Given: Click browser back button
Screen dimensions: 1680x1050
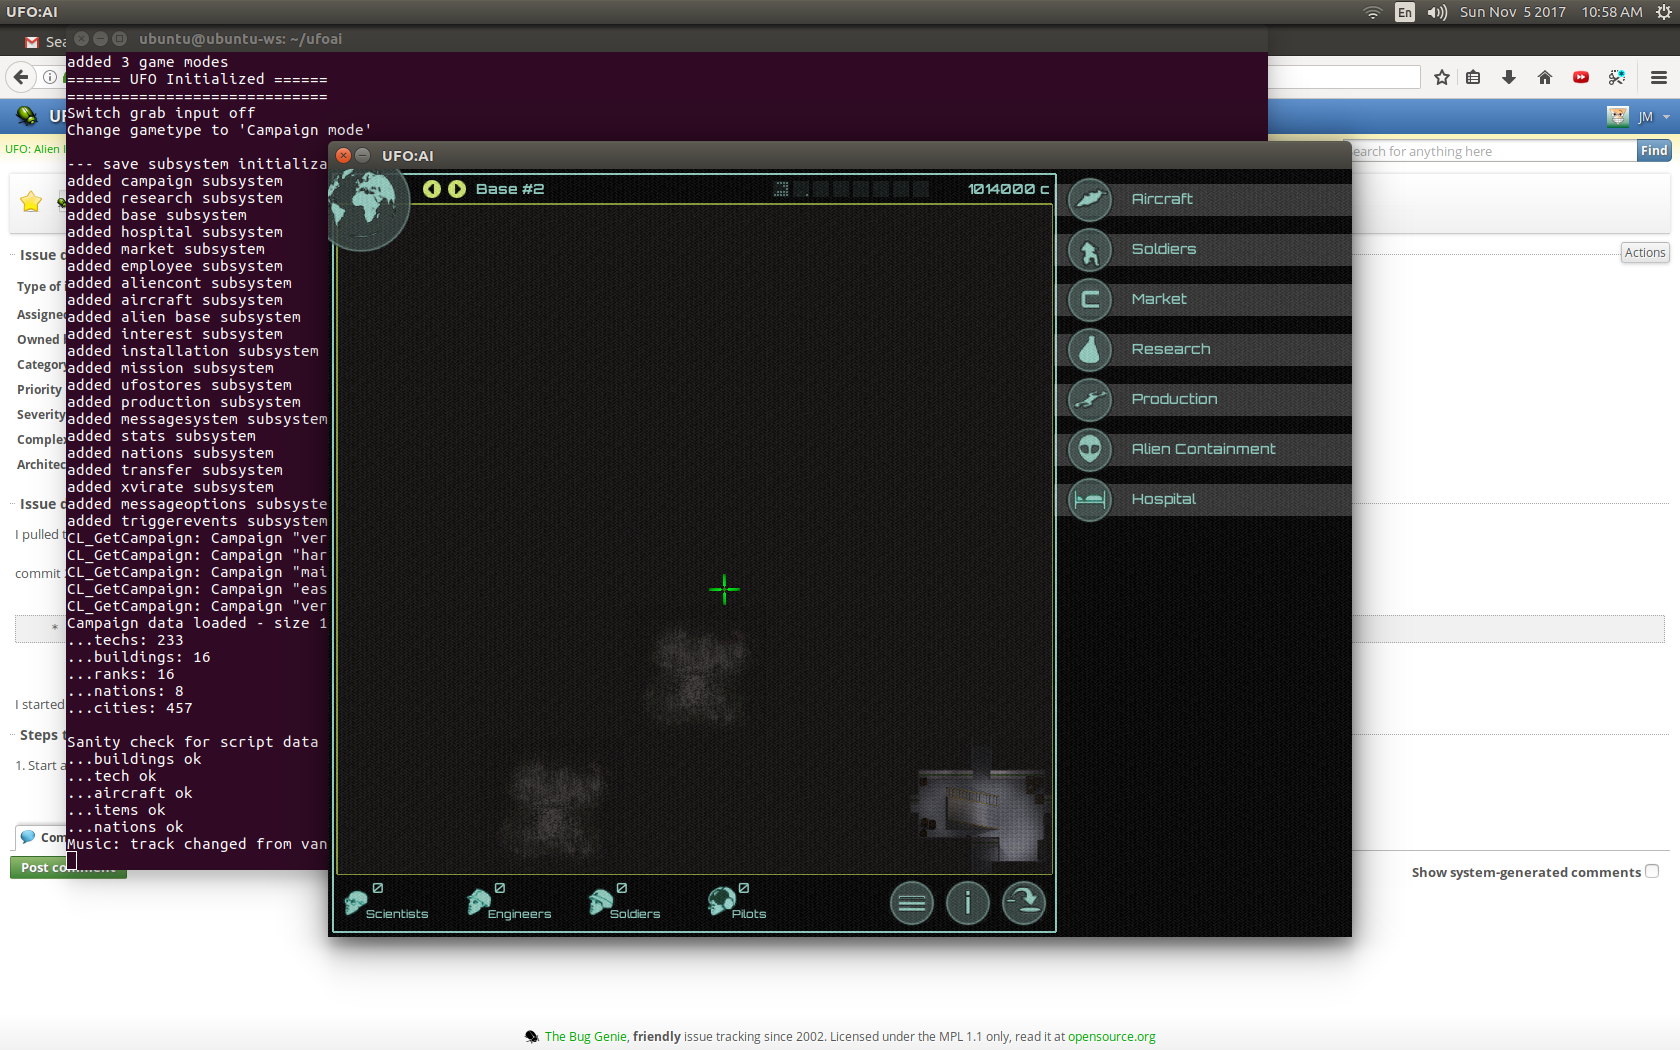Looking at the screenshot, I should (20, 77).
